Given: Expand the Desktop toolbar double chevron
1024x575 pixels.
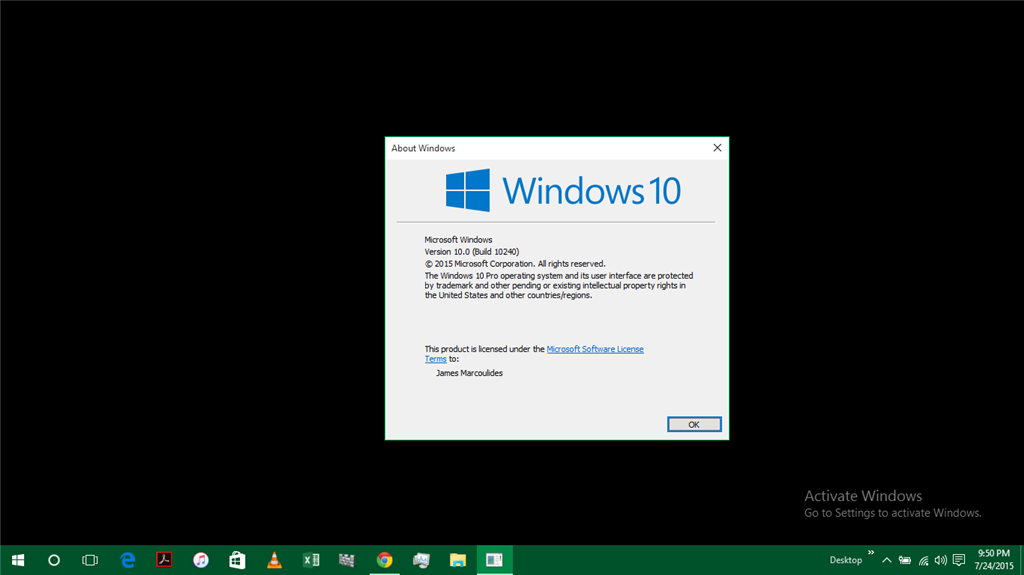Looking at the screenshot, I should coord(871,553).
